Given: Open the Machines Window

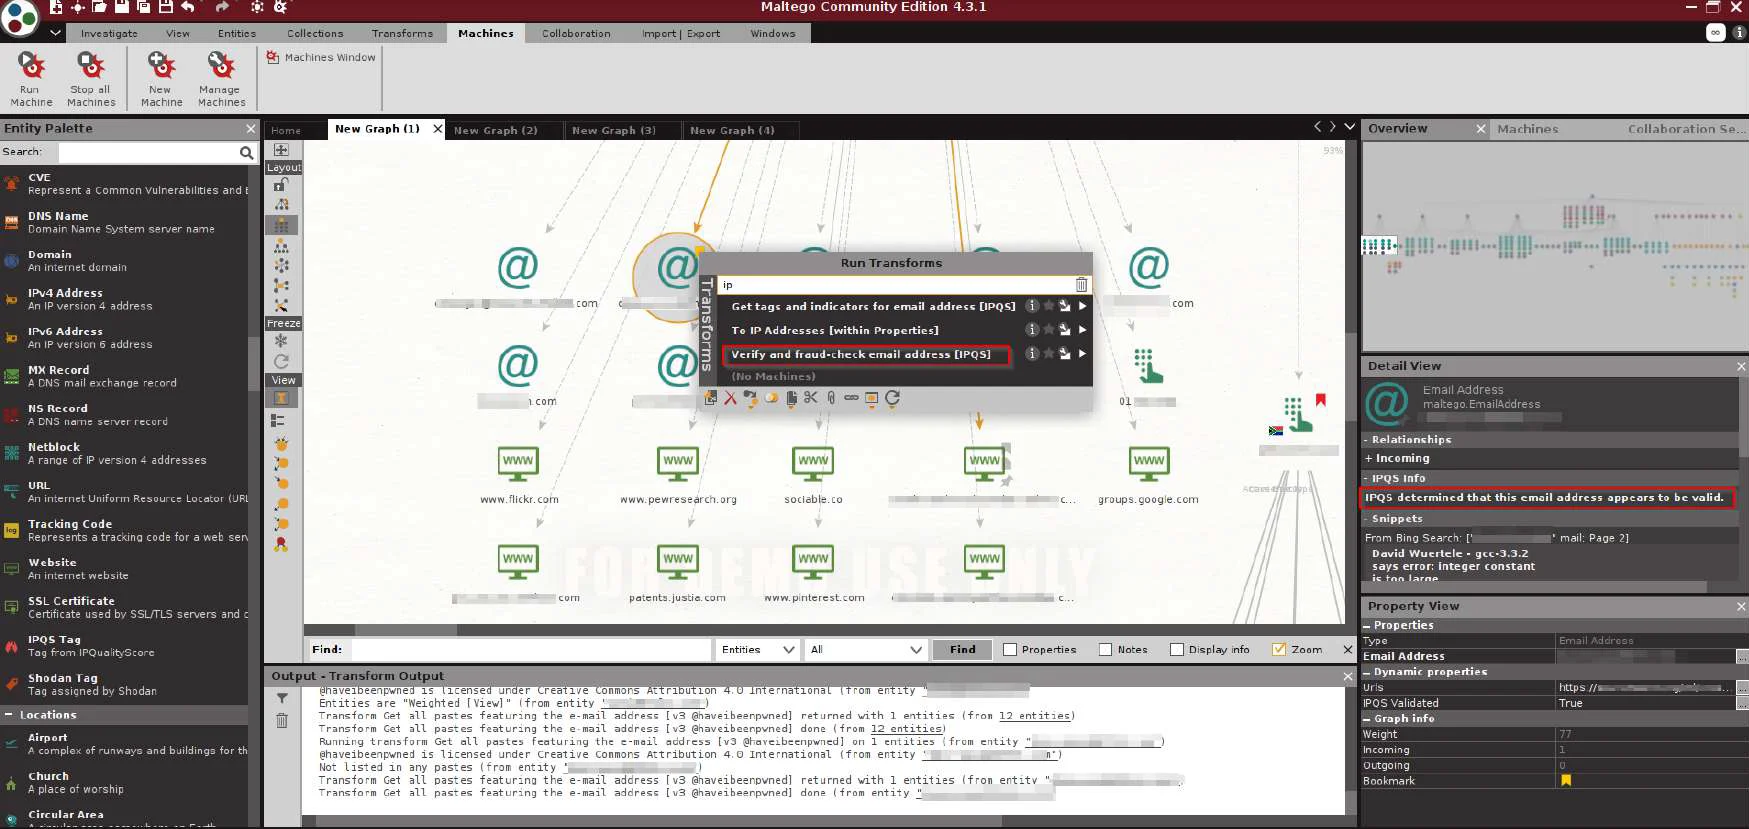Looking at the screenshot, I should (x=321, y=57).
